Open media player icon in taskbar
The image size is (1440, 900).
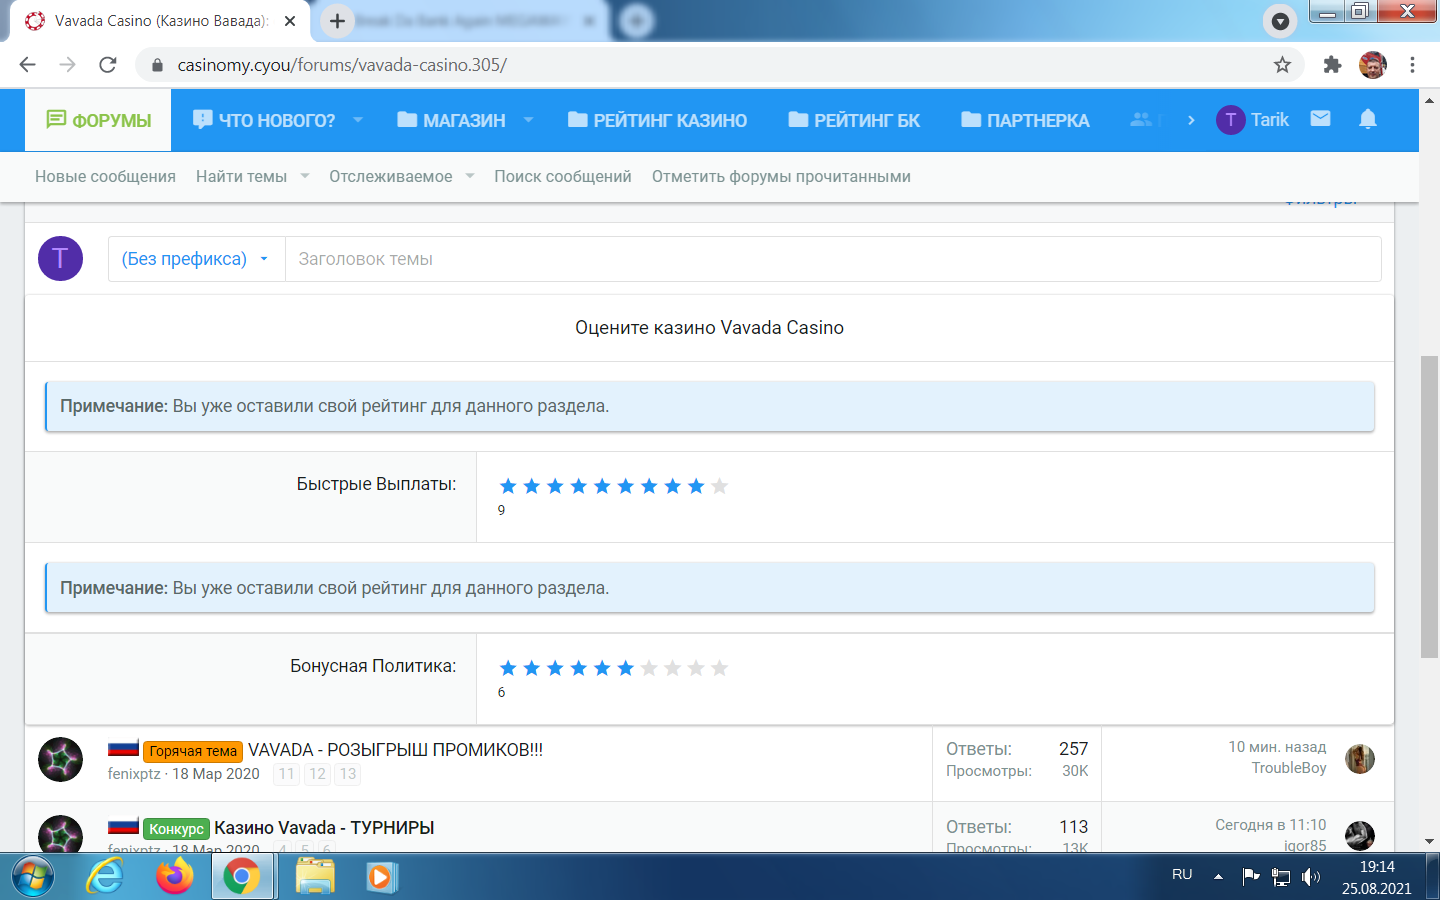381,877
